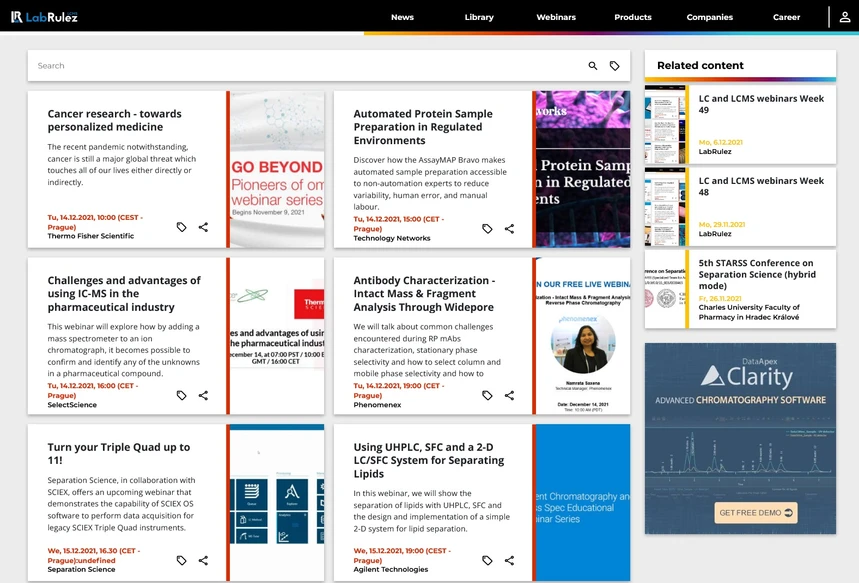Click date 'Mo, 6.12.2021' in related content
859x583 pixels.
(x=720, y=142)
